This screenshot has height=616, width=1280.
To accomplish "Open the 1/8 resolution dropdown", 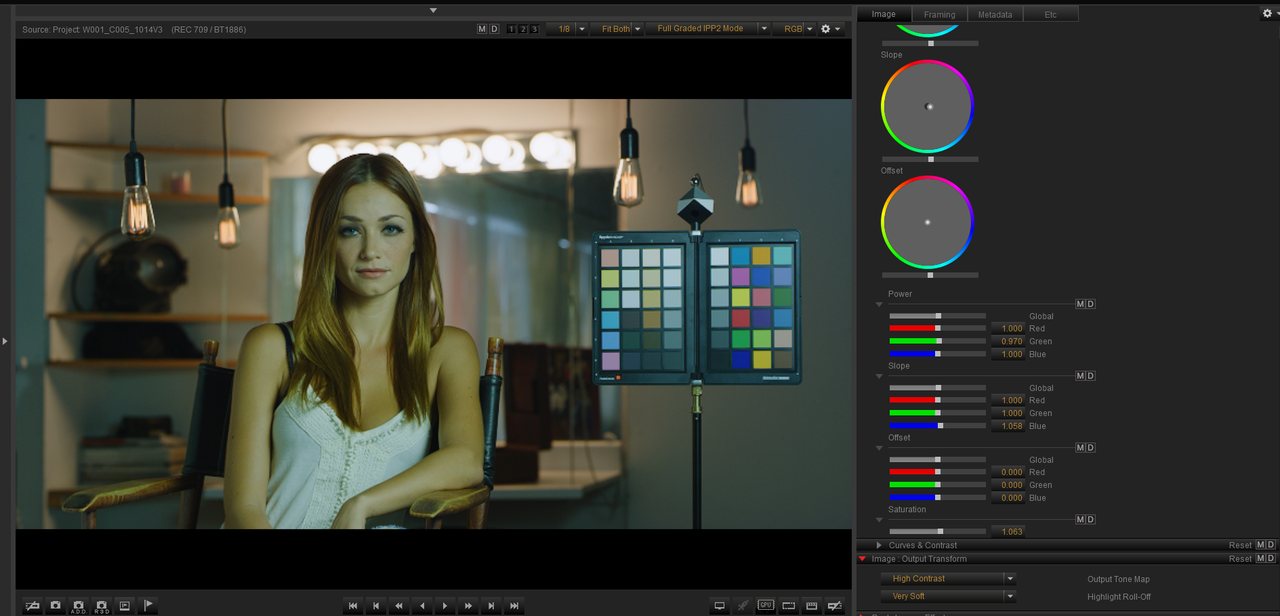I will coord(567,29).
